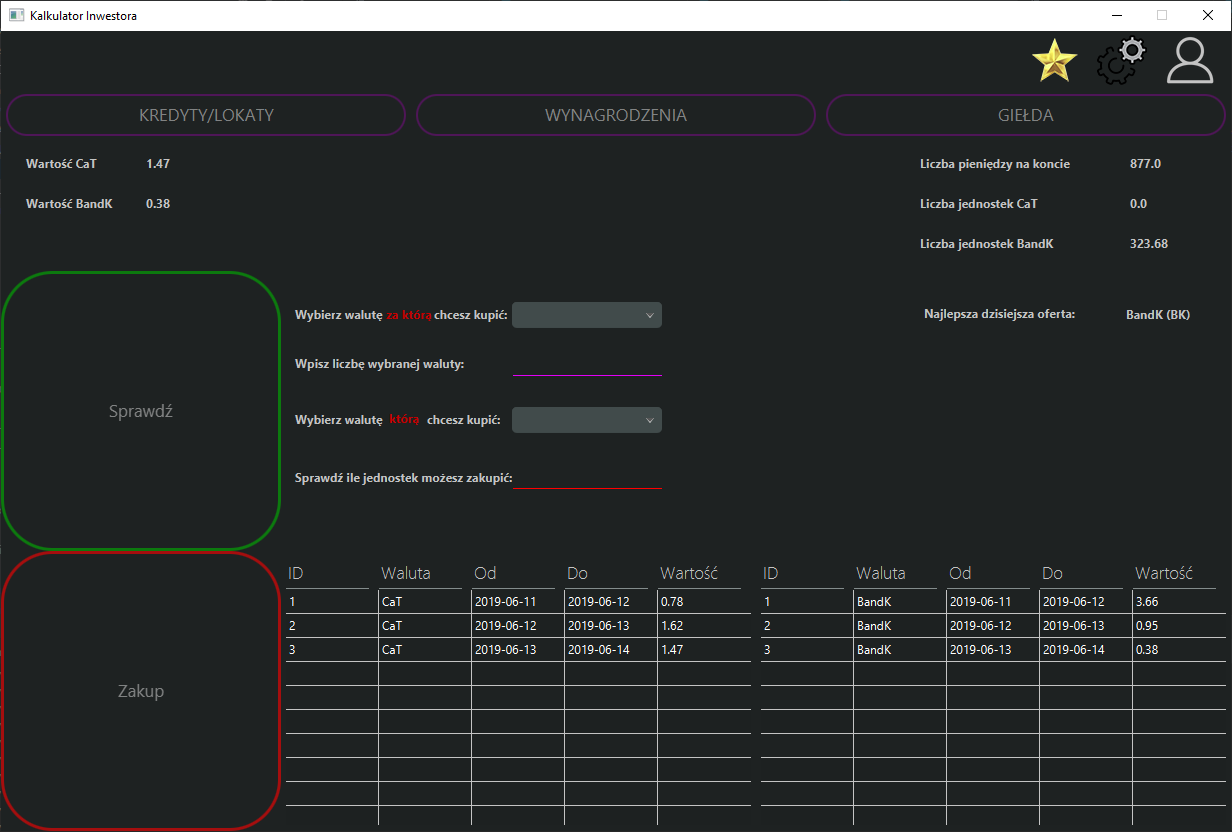Click the red Zakup button

[x=141, y=691]
